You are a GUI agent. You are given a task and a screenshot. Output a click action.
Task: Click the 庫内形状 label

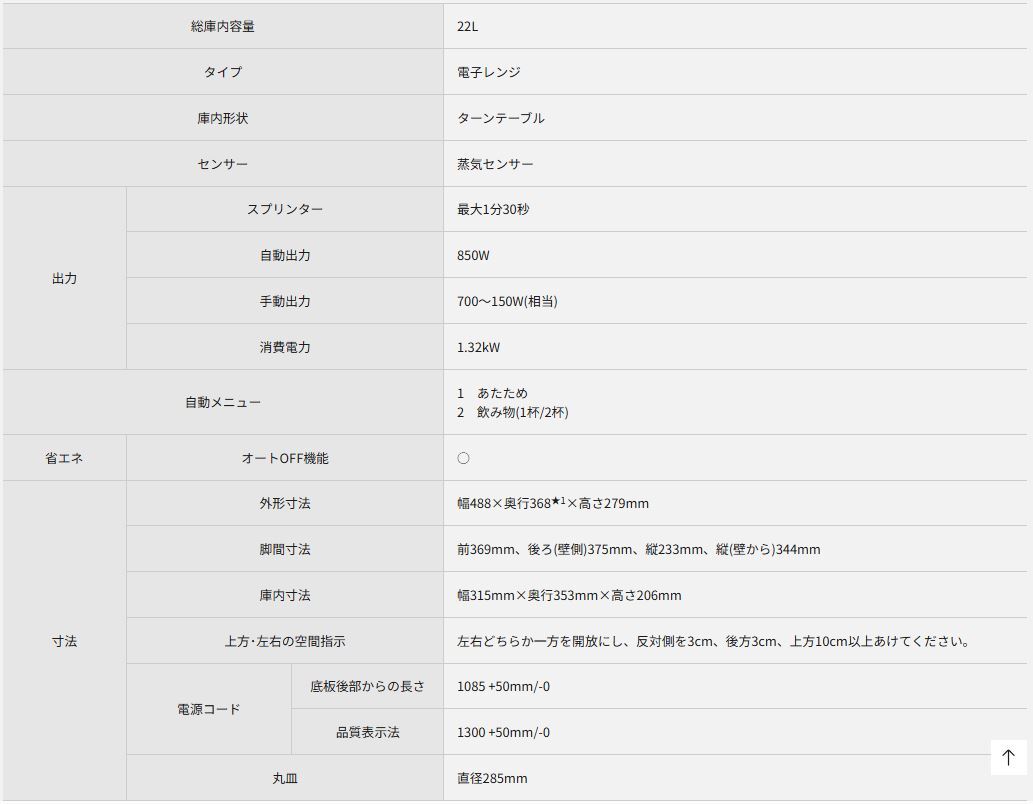coord(223,118)
